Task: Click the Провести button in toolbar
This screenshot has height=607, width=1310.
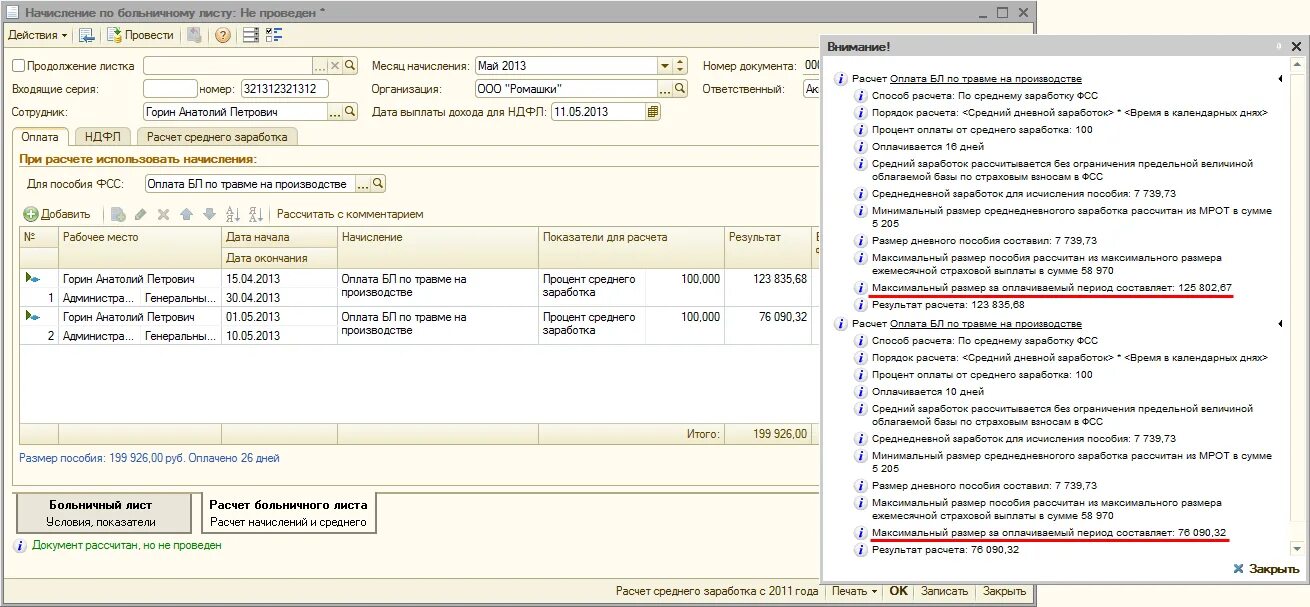Action: click(140, 35)
